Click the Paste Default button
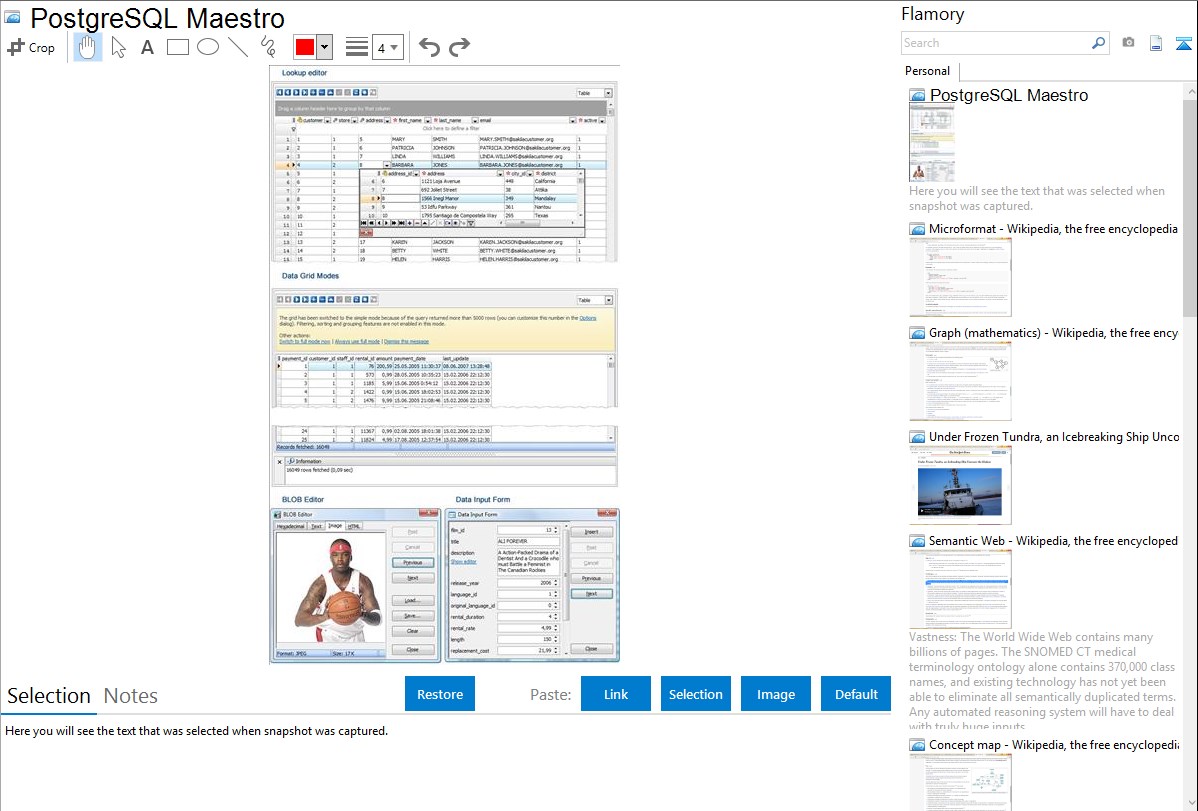1198x811 pixels. (x=856, y=694)
